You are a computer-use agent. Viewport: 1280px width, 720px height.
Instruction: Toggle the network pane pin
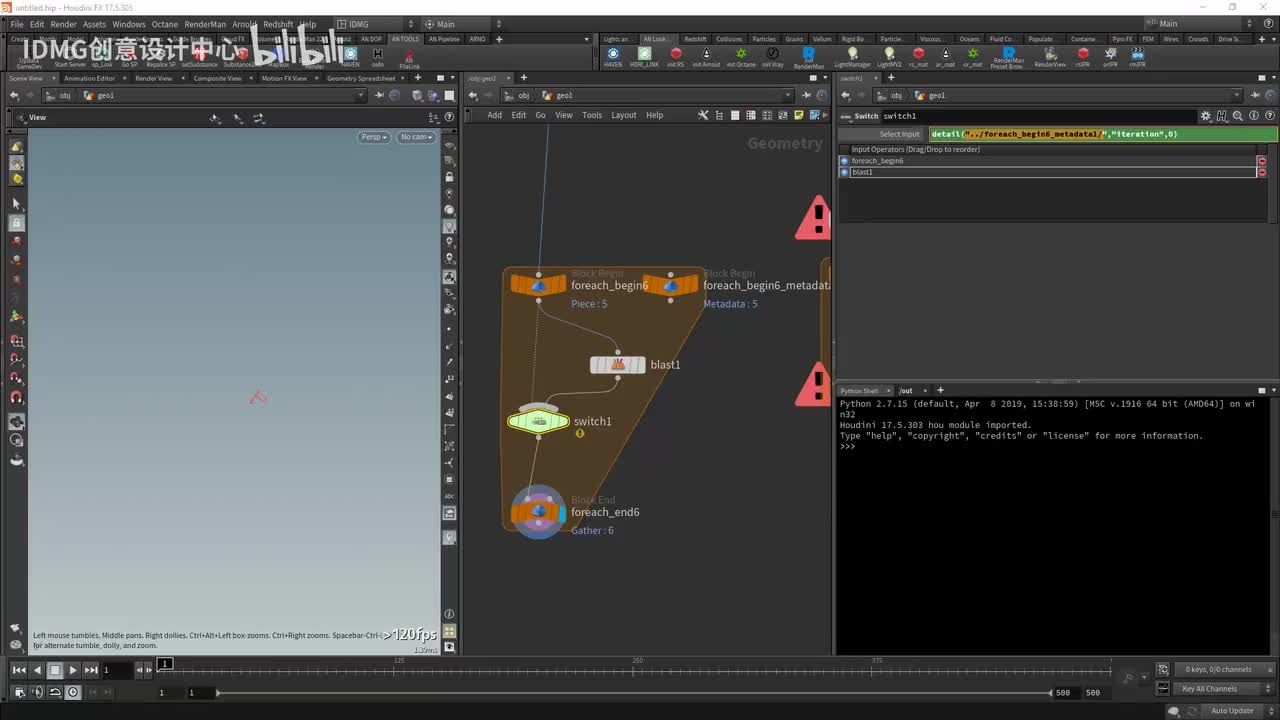805,96
